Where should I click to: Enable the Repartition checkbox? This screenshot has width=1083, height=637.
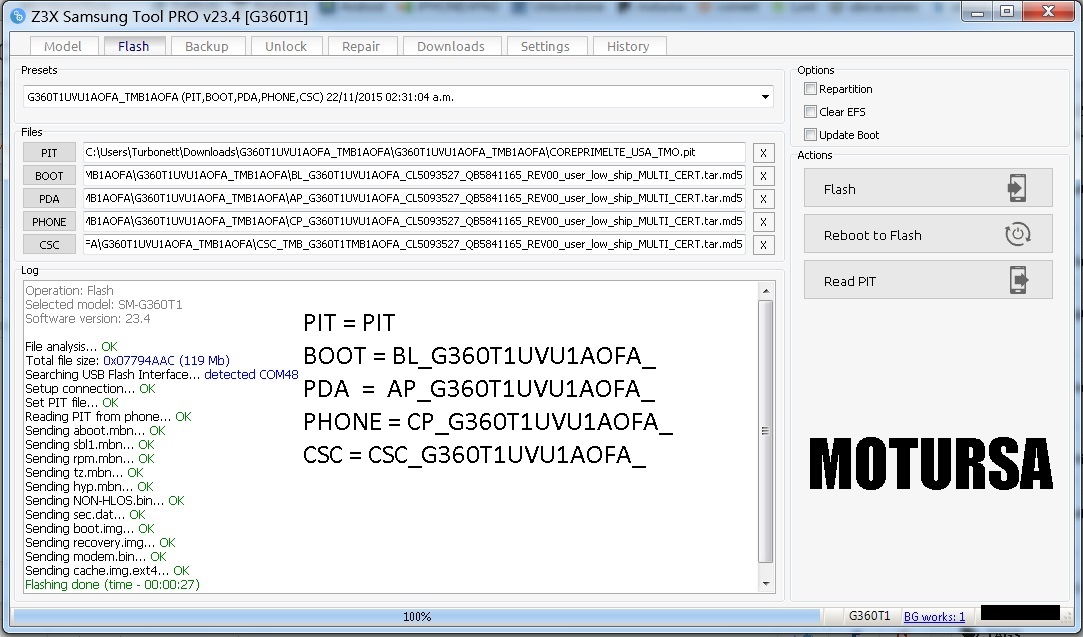[810, 88]
